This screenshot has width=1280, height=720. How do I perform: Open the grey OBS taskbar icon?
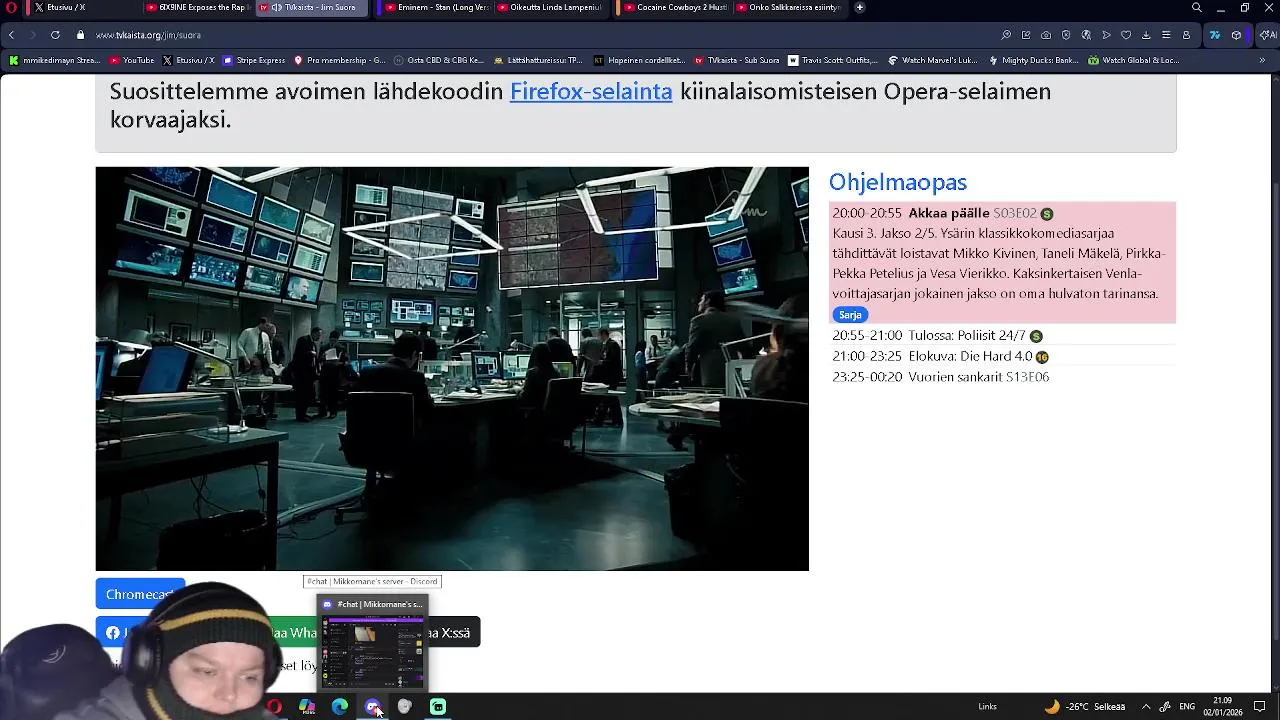coord(405,707)
